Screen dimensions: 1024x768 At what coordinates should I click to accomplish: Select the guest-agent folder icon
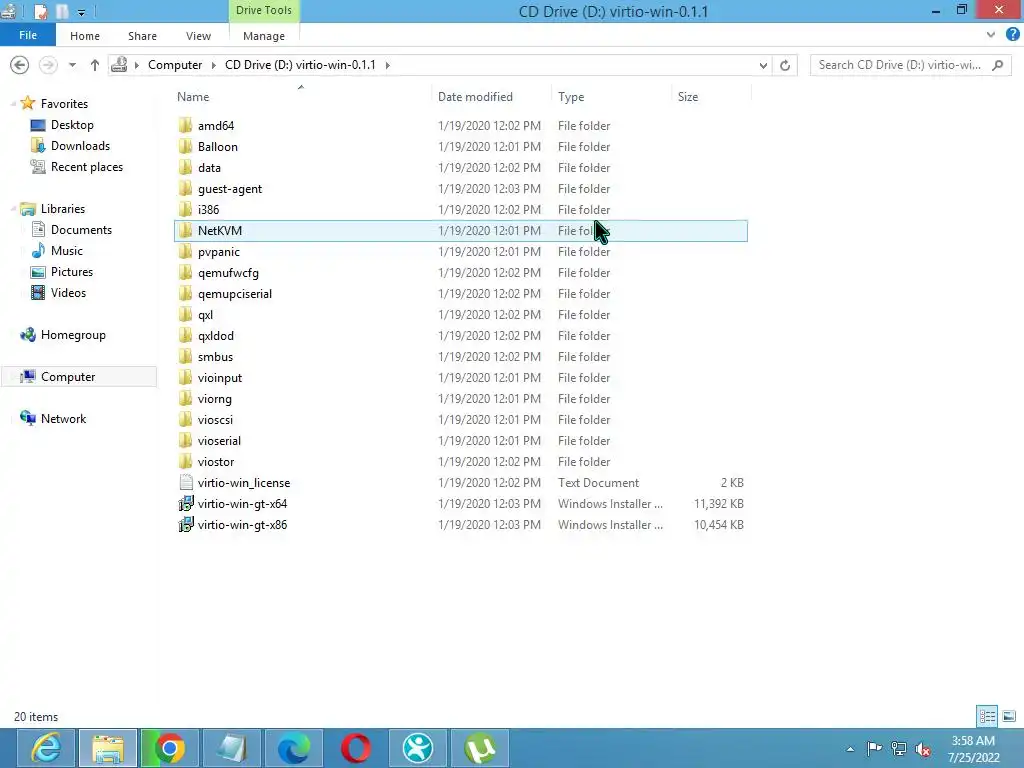click(x=185, y=189)
